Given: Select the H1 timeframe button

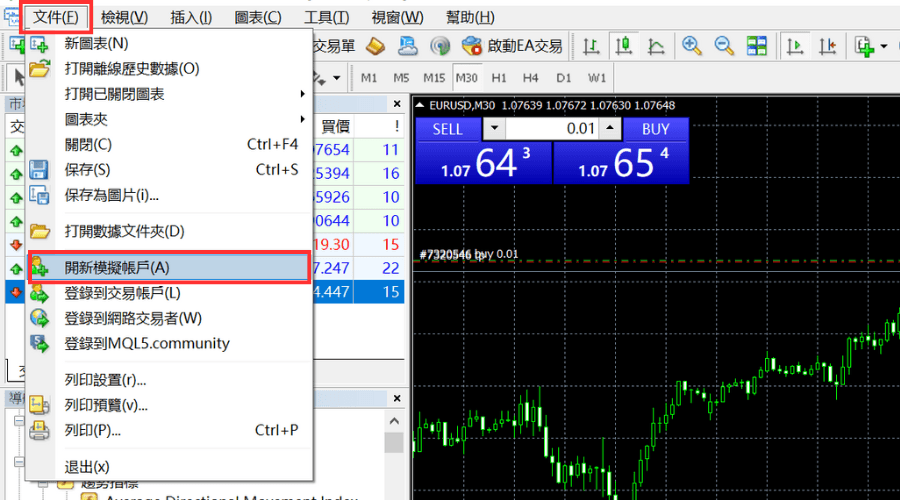Looking at the screenshot, I should pyautogui.click(x=499, y=78).
